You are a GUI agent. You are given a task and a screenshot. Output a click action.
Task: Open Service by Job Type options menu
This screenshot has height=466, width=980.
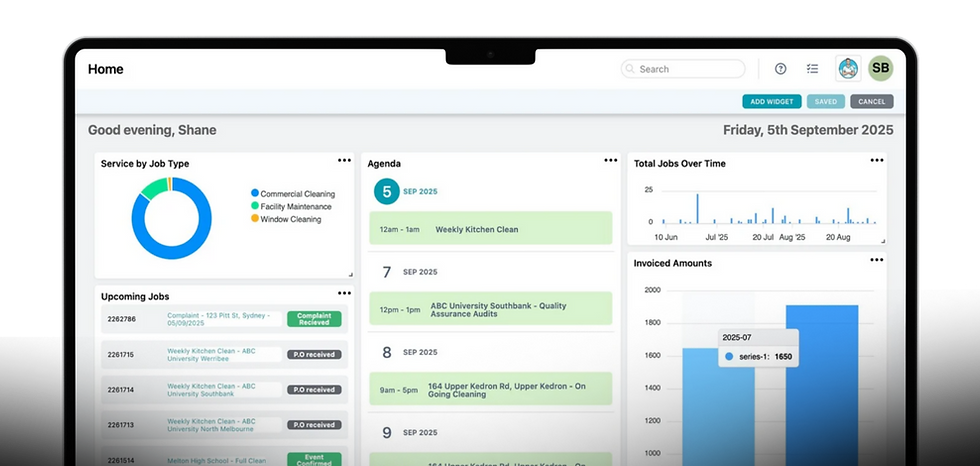(x=344, y=161)
